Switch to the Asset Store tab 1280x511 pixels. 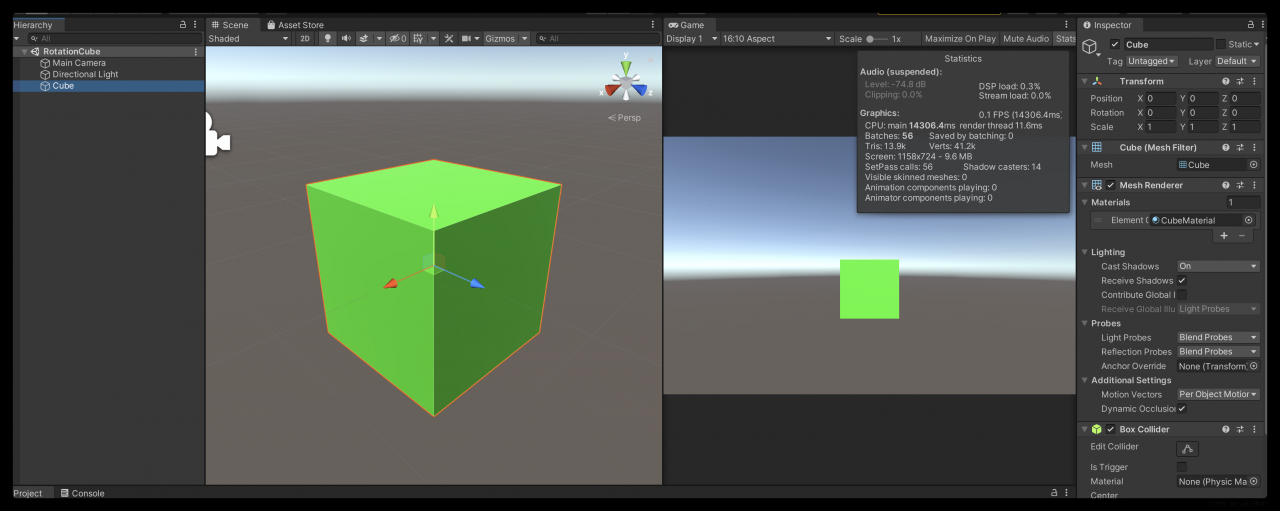[300, 25]
